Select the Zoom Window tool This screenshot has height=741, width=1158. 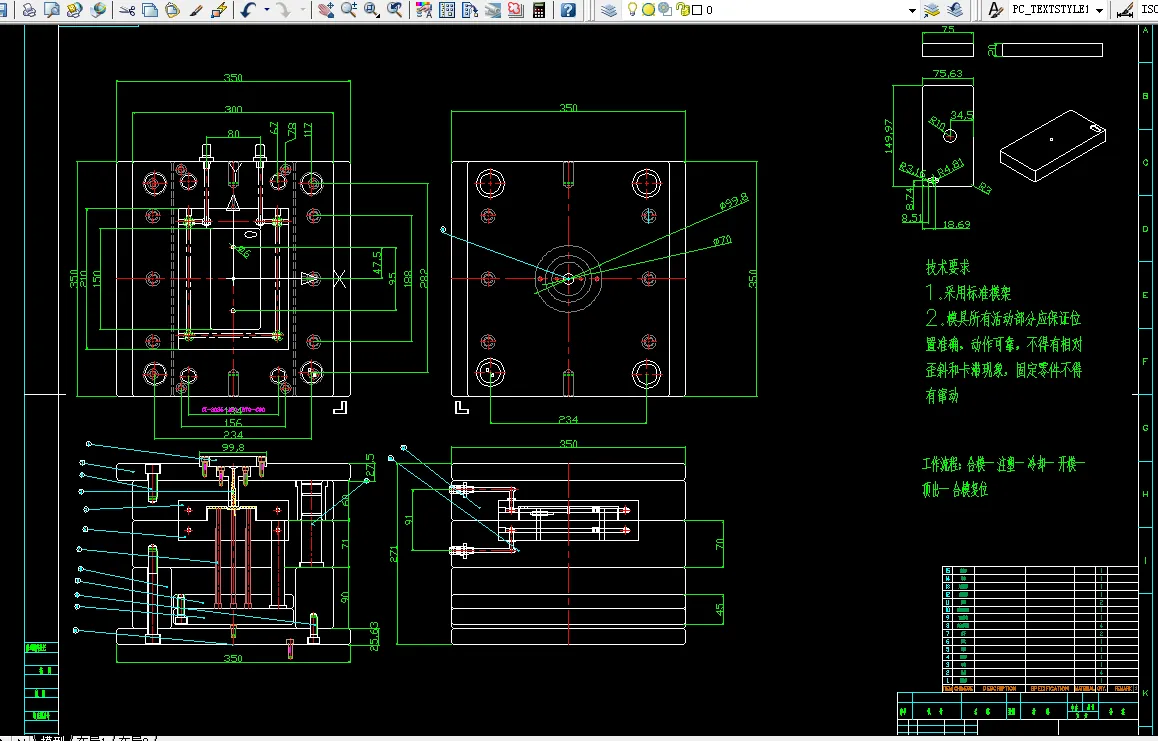[x=371, y=10]
